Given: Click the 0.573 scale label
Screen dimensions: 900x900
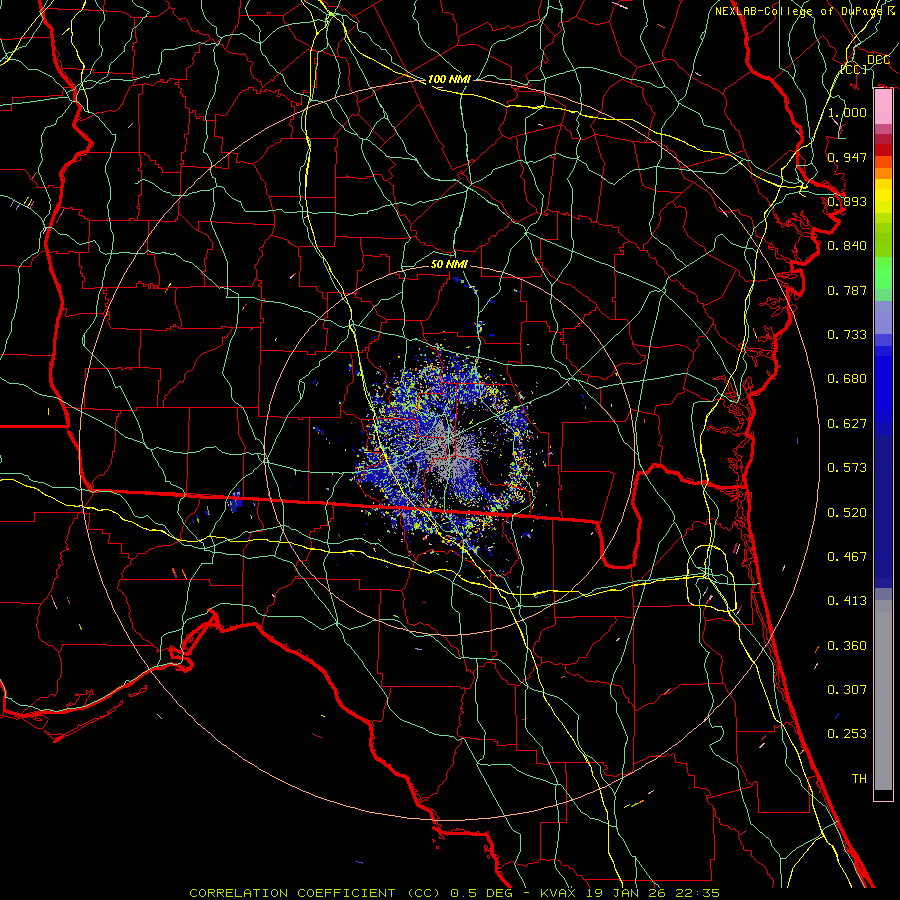Looking at the screenshot, I should coord(847,468).
